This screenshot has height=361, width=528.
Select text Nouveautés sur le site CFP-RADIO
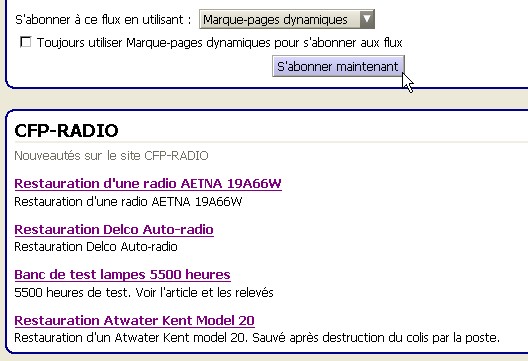click(x=111, y=156)
